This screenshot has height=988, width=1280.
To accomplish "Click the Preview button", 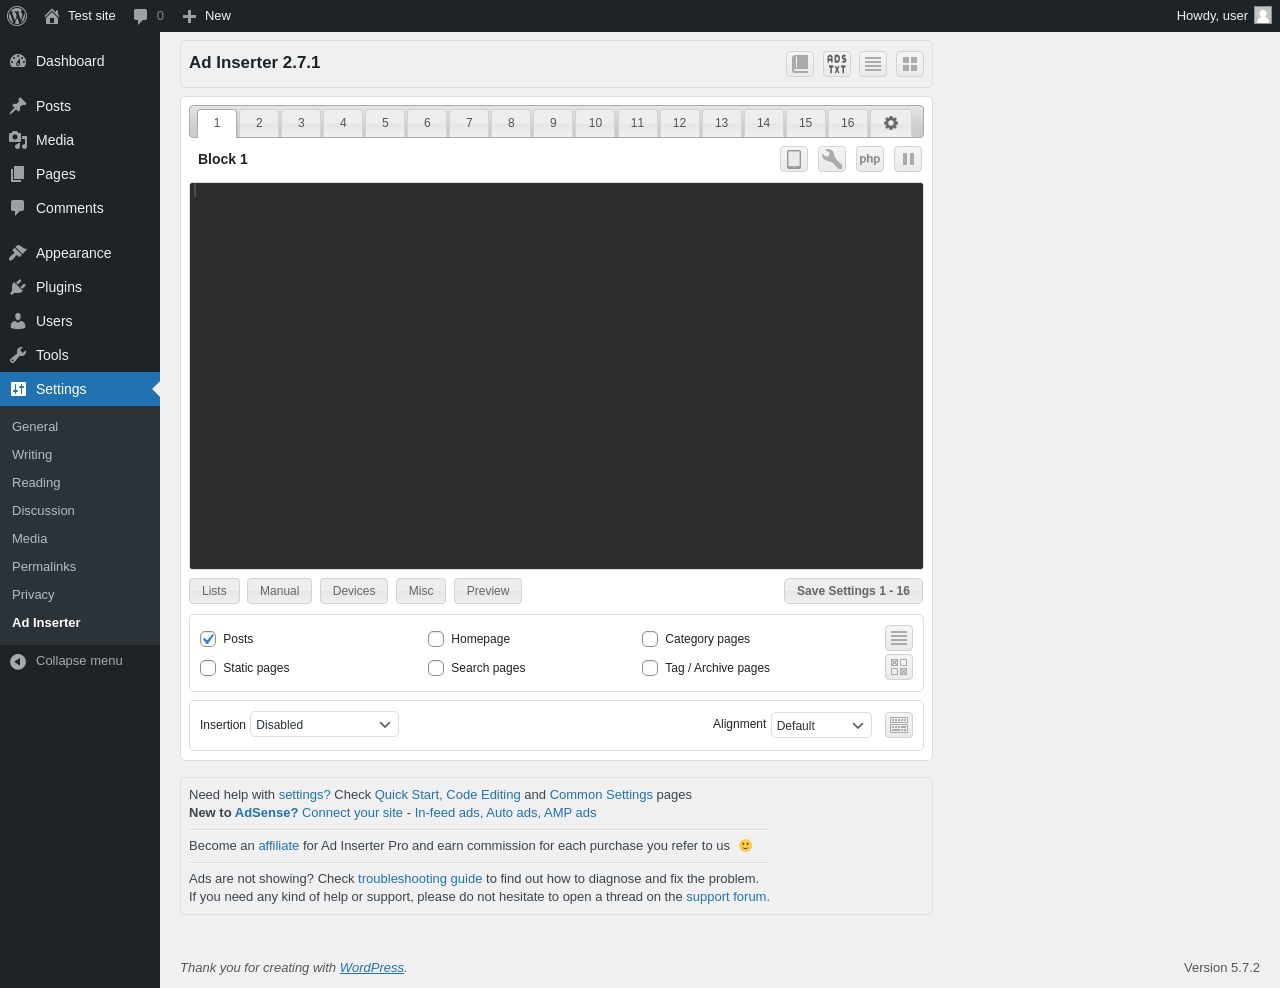I will [x=488, y=591].
